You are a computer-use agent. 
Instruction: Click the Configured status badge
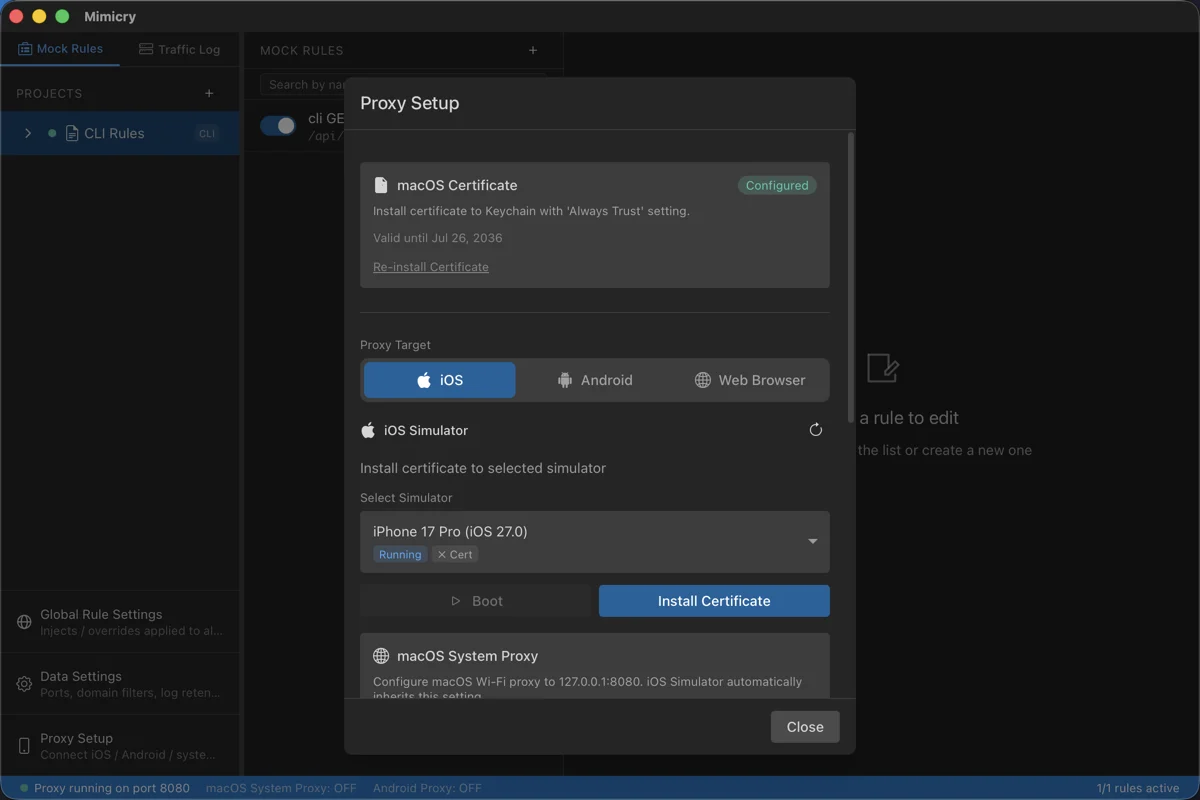click(x=777, y=185)
